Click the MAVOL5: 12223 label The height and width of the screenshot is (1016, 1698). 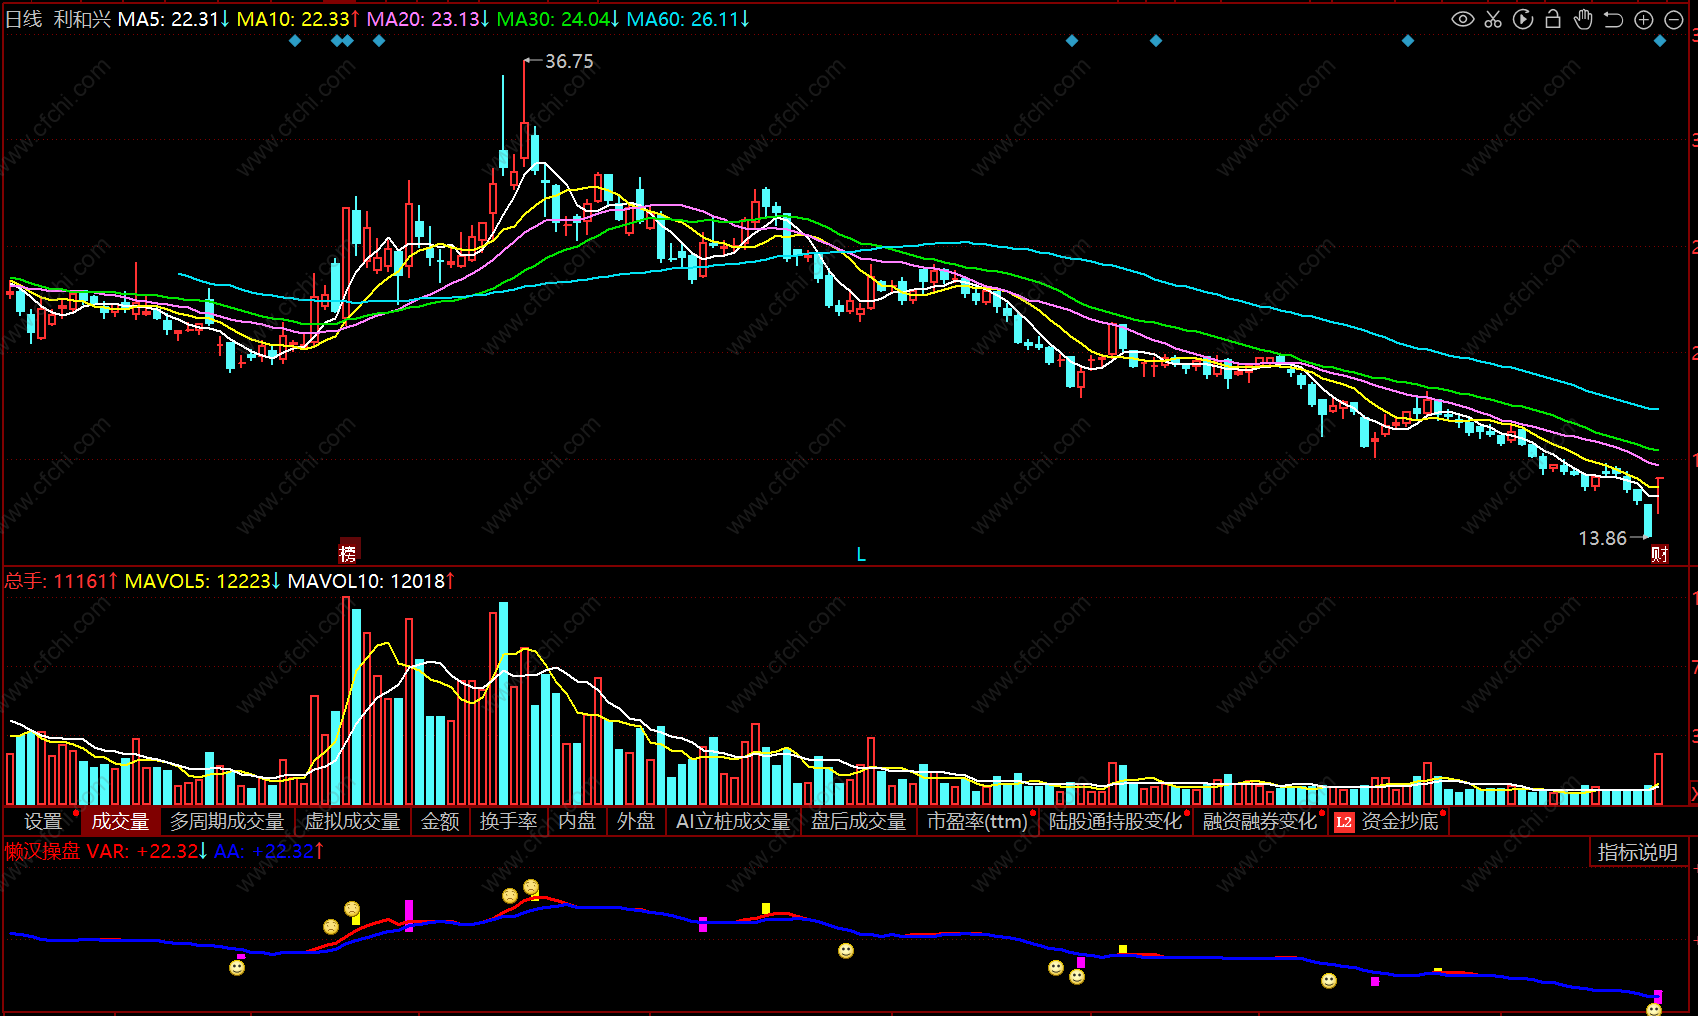click(x=203, y=581)
